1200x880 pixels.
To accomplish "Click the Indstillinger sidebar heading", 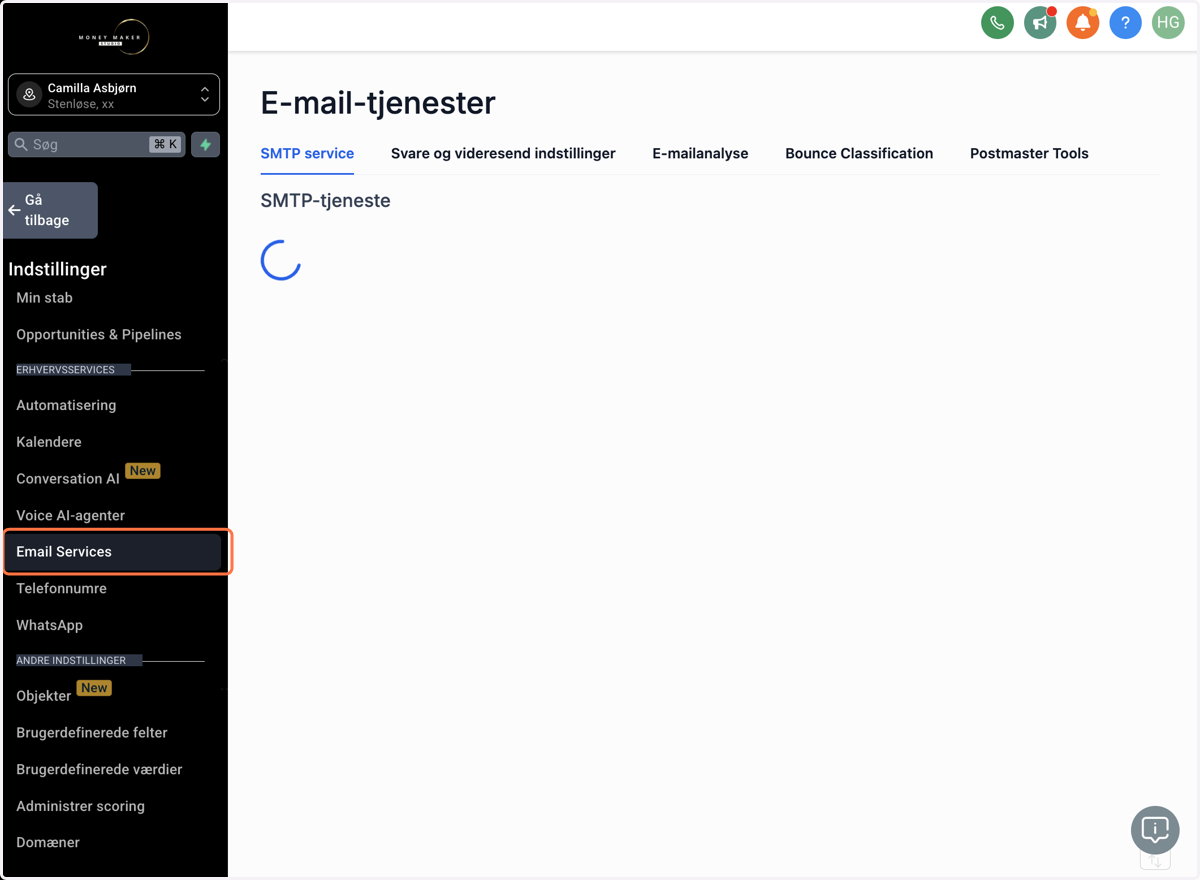I will [57, 269].
